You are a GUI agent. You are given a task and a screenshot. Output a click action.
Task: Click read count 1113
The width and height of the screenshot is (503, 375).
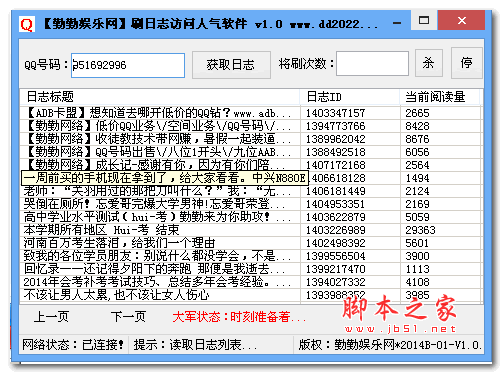click(x=417, y=269)
